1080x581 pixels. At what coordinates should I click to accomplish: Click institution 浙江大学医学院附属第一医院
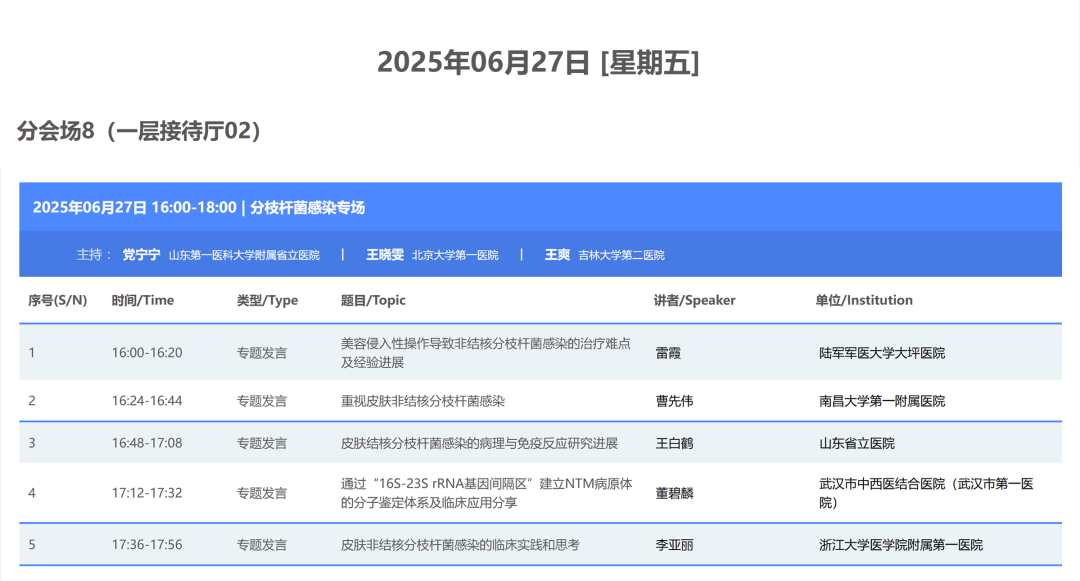click(900, 544)
